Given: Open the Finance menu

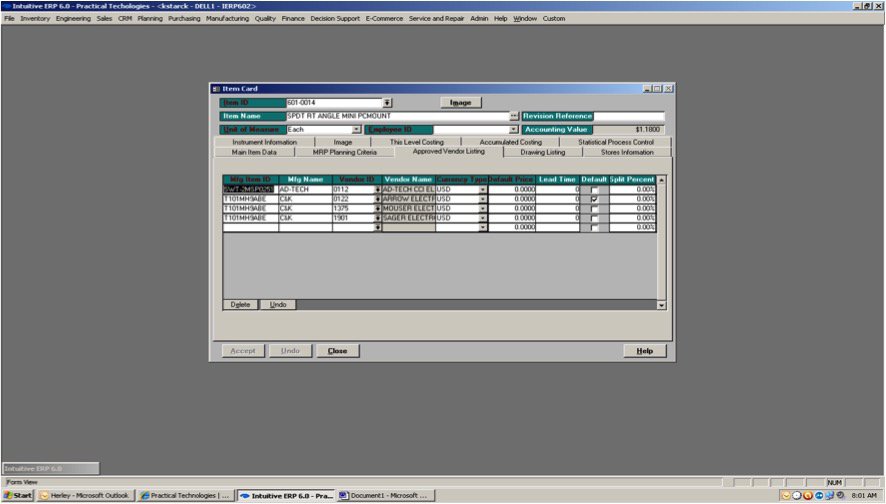Looking at the screenshot, I should [x=293, y=19].
